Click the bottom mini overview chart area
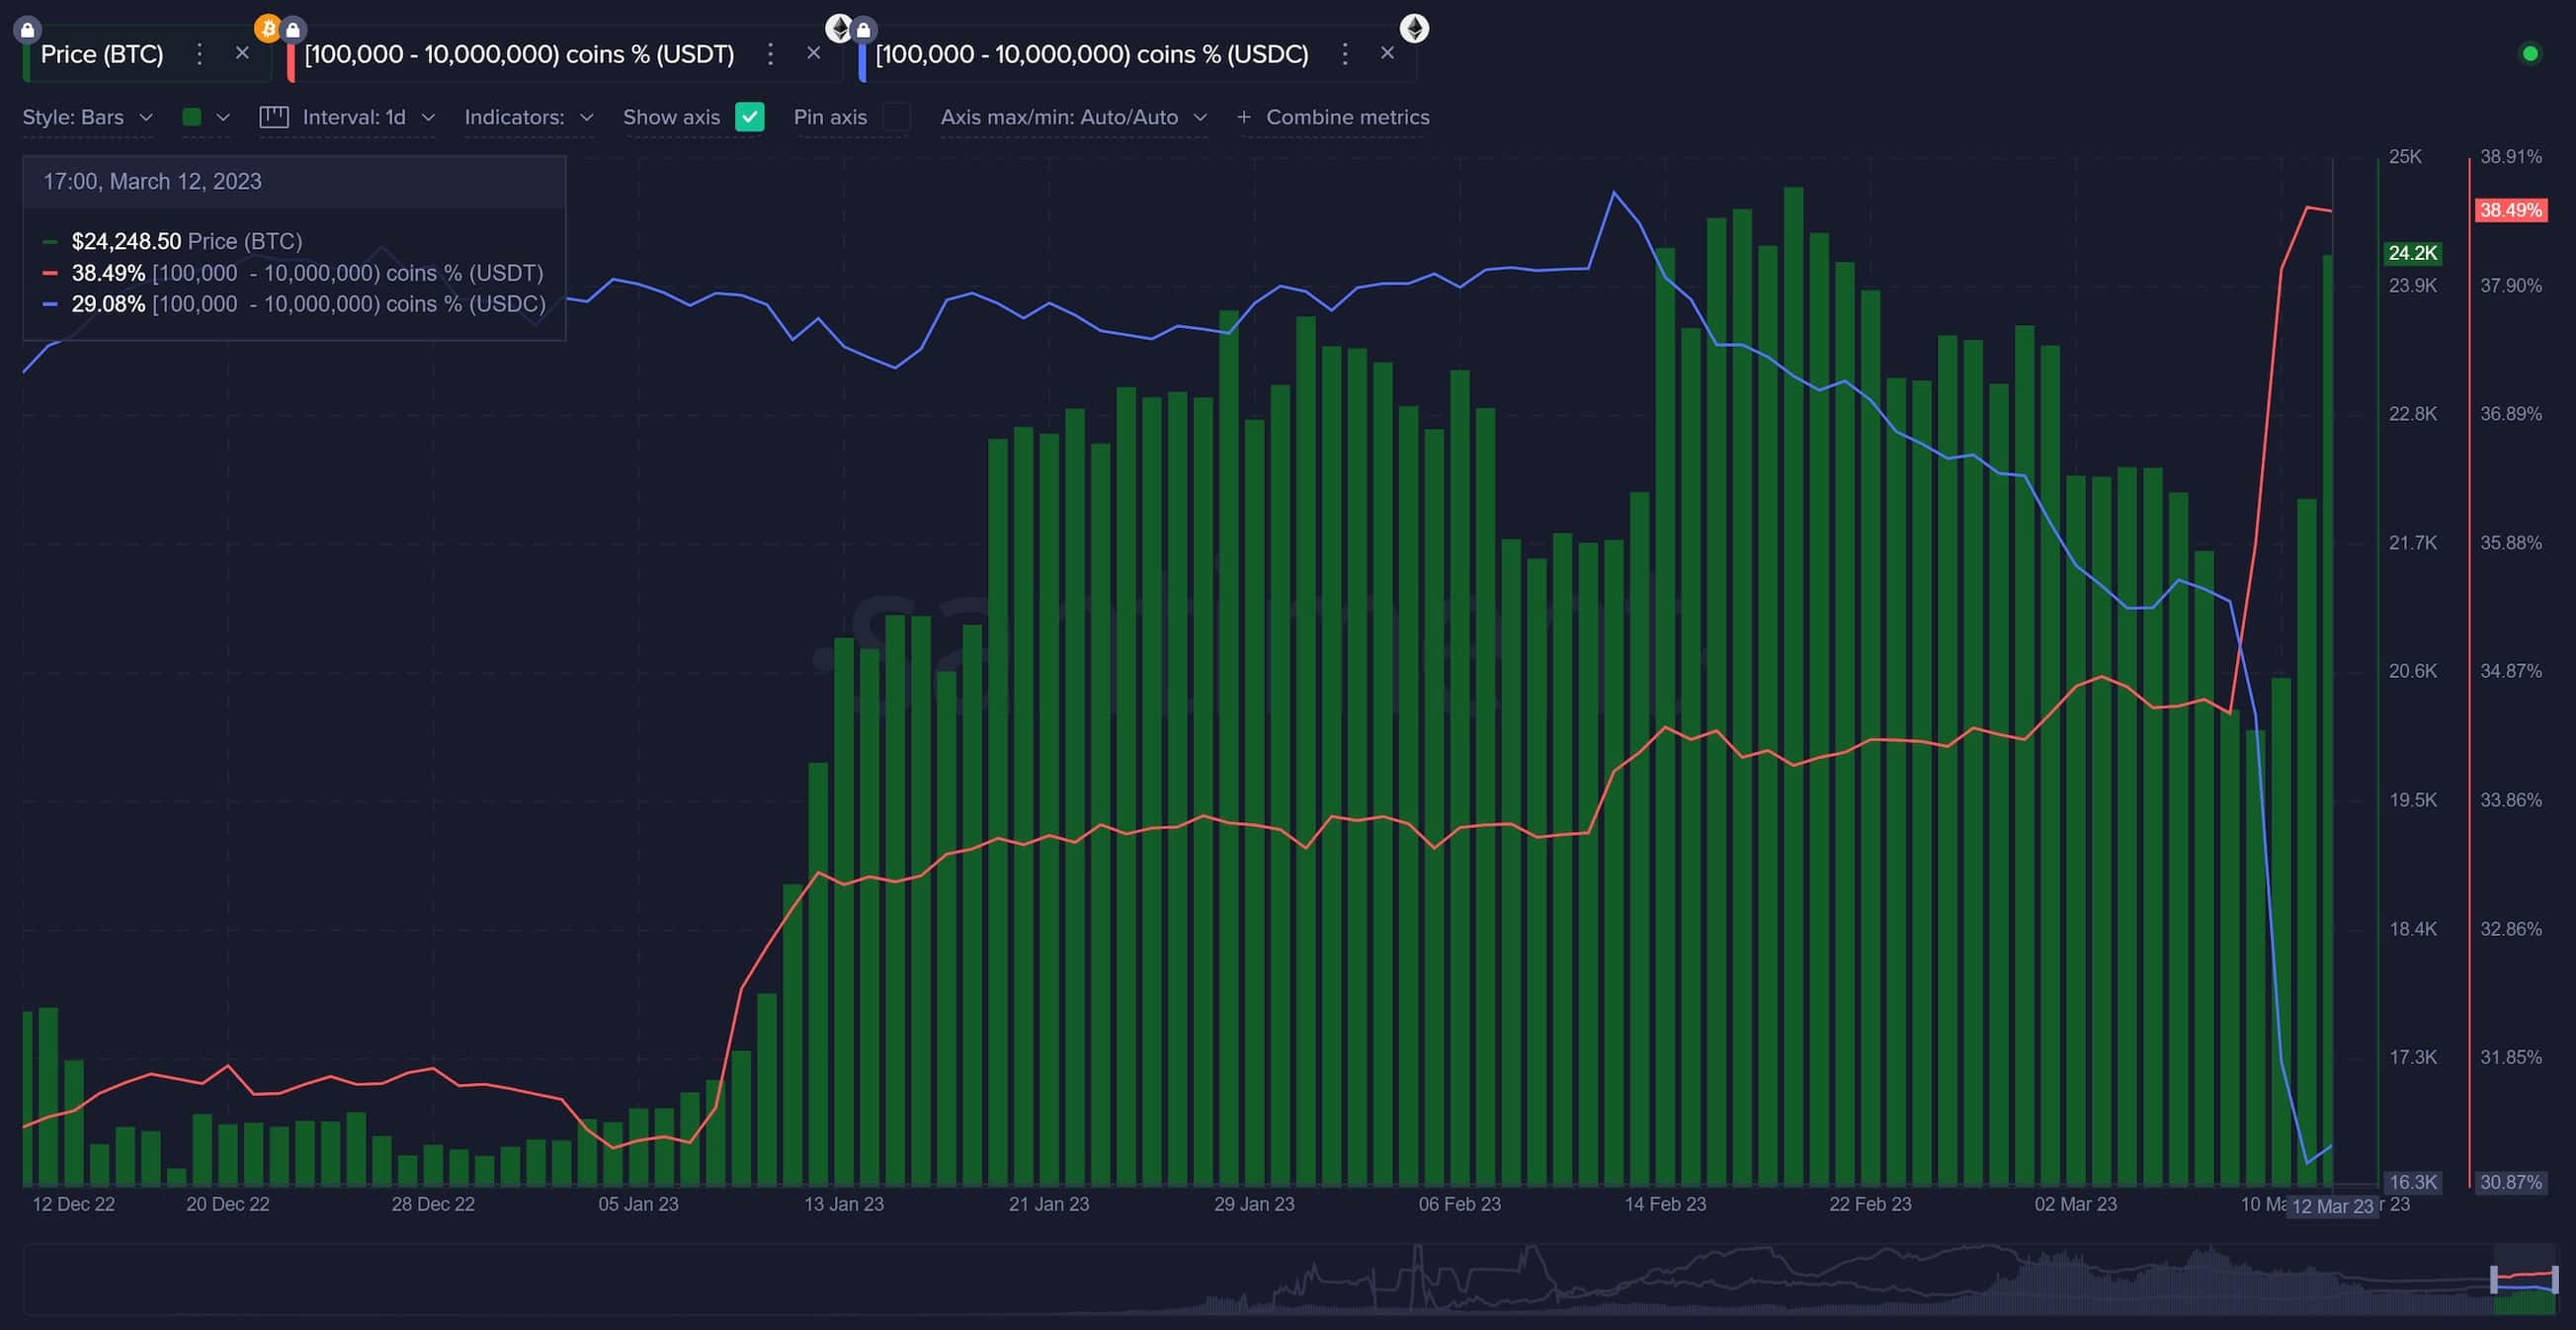Image resolution: width=2576 pixels, height=1330 pixels. point(1290,1279)
